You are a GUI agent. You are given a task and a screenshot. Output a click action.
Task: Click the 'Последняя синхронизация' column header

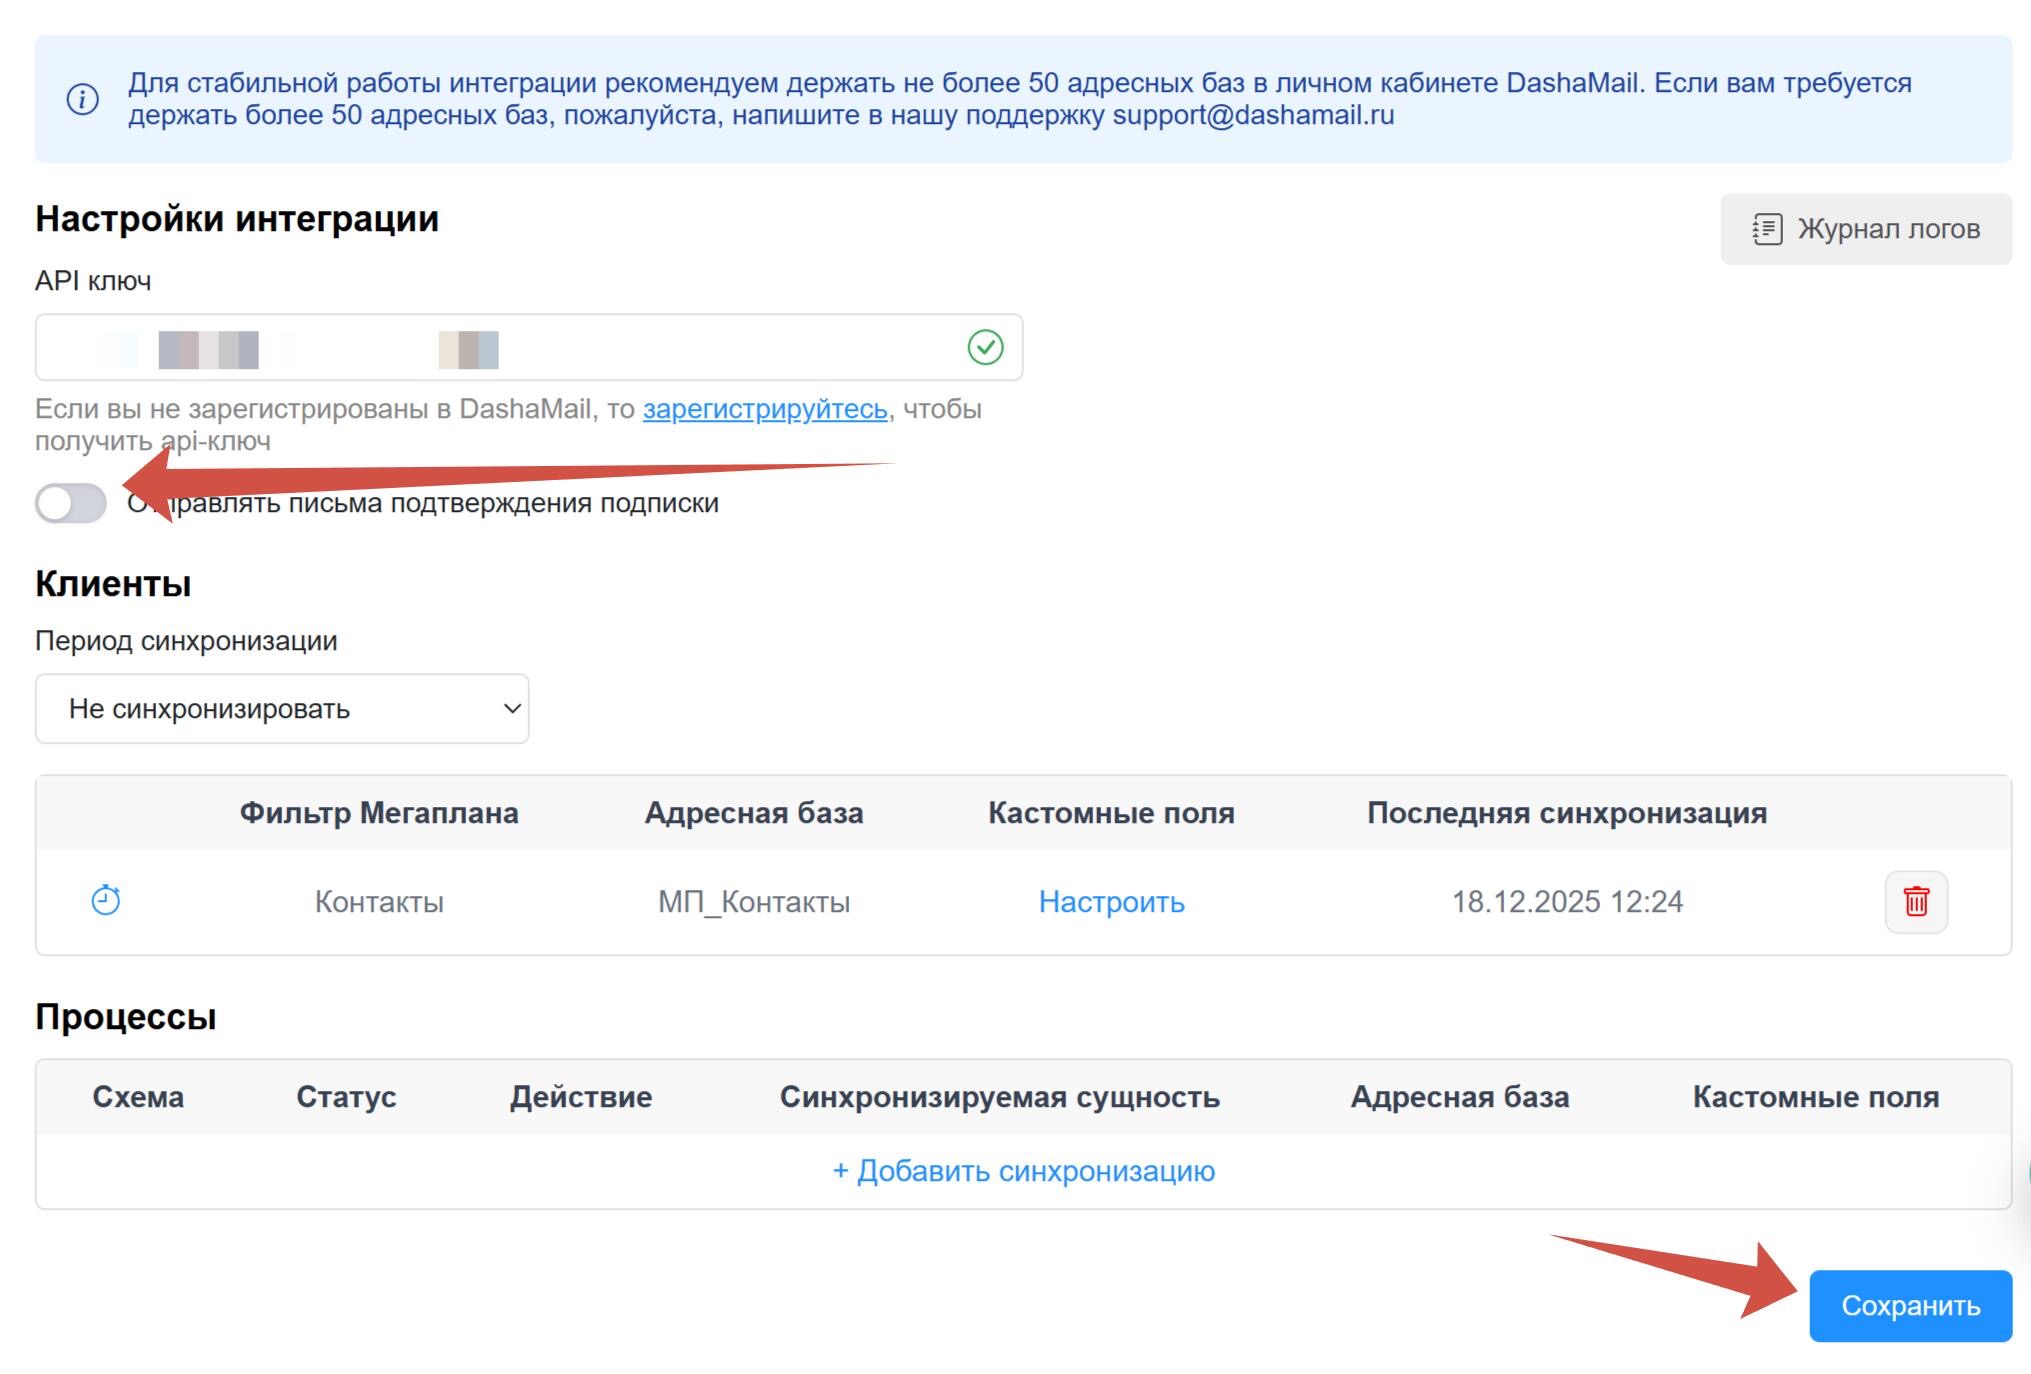(1566, 813)
